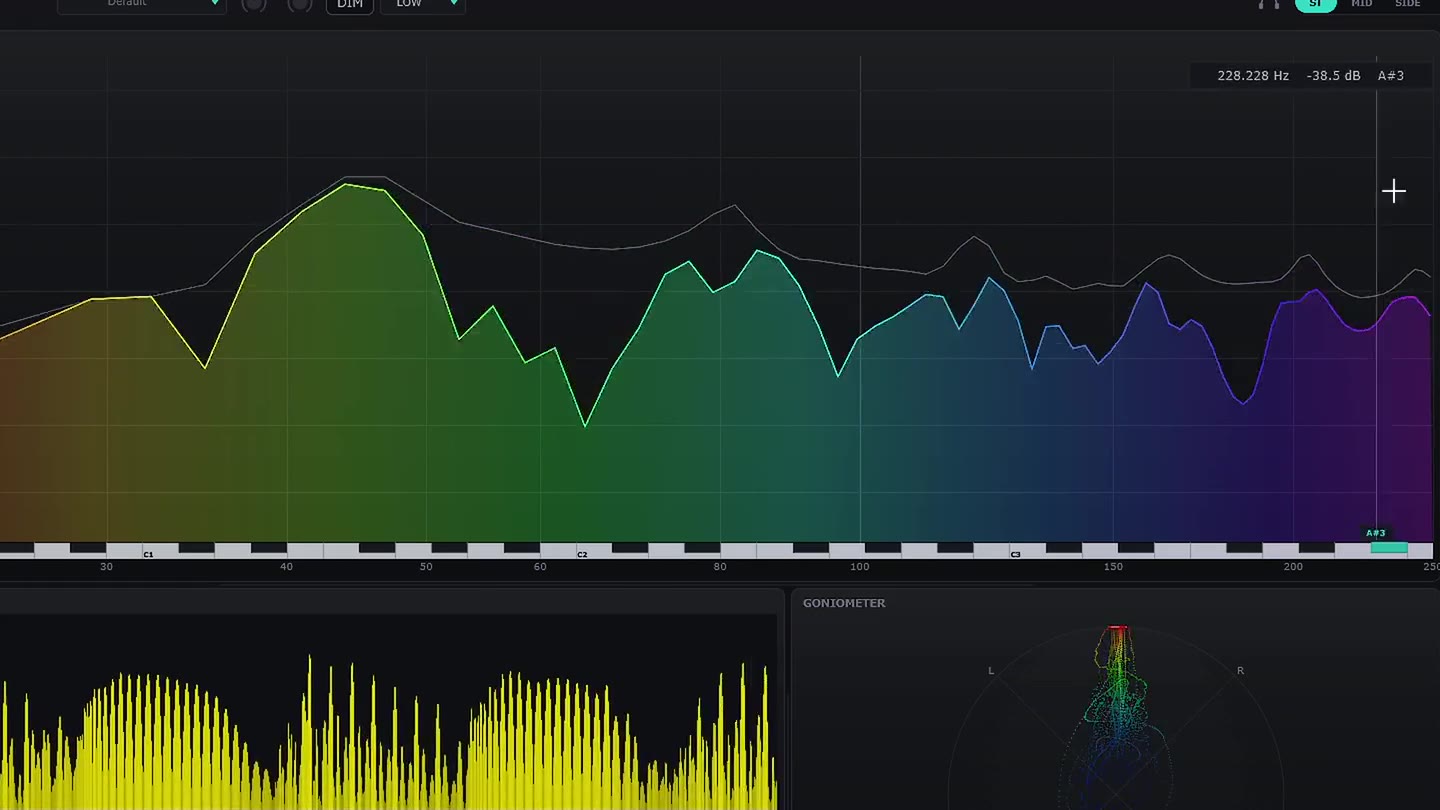The width and height of the screenshot is (1440, 810).
Task: Click the goniometer stereo field plot
Action: tap(1116, 718)
